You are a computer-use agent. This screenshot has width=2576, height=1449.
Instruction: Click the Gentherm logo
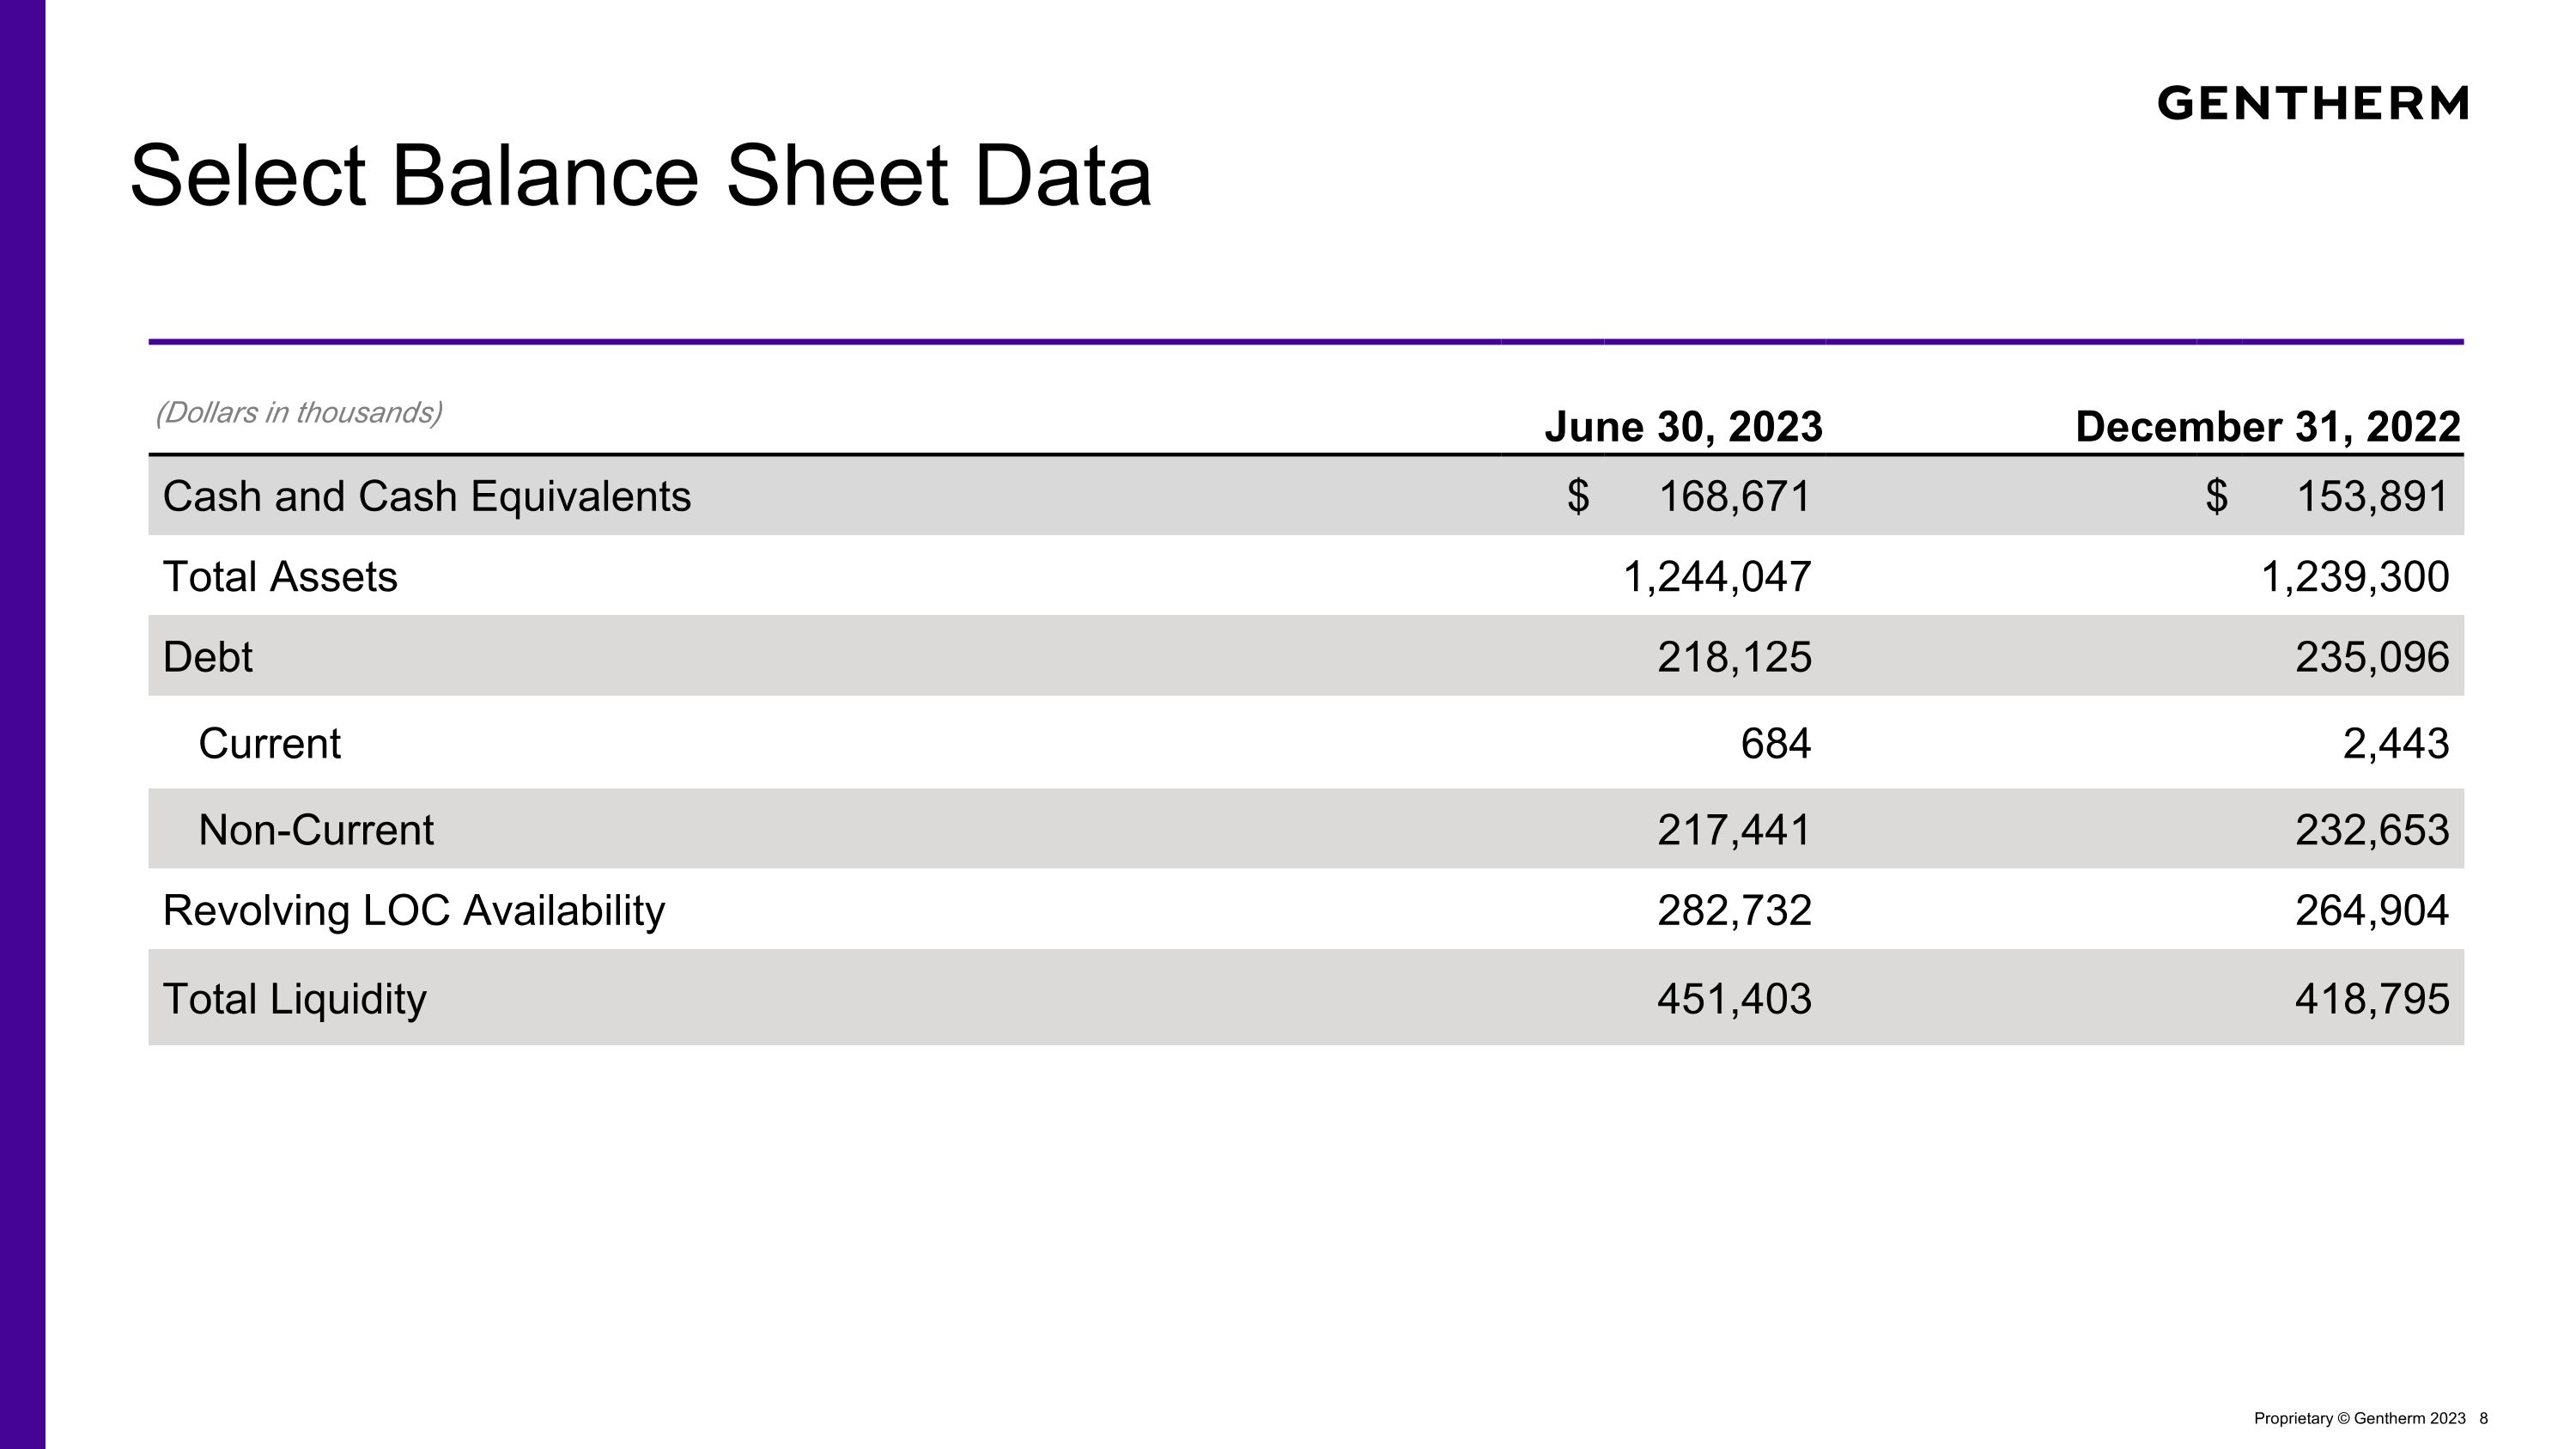[2312, 103]
